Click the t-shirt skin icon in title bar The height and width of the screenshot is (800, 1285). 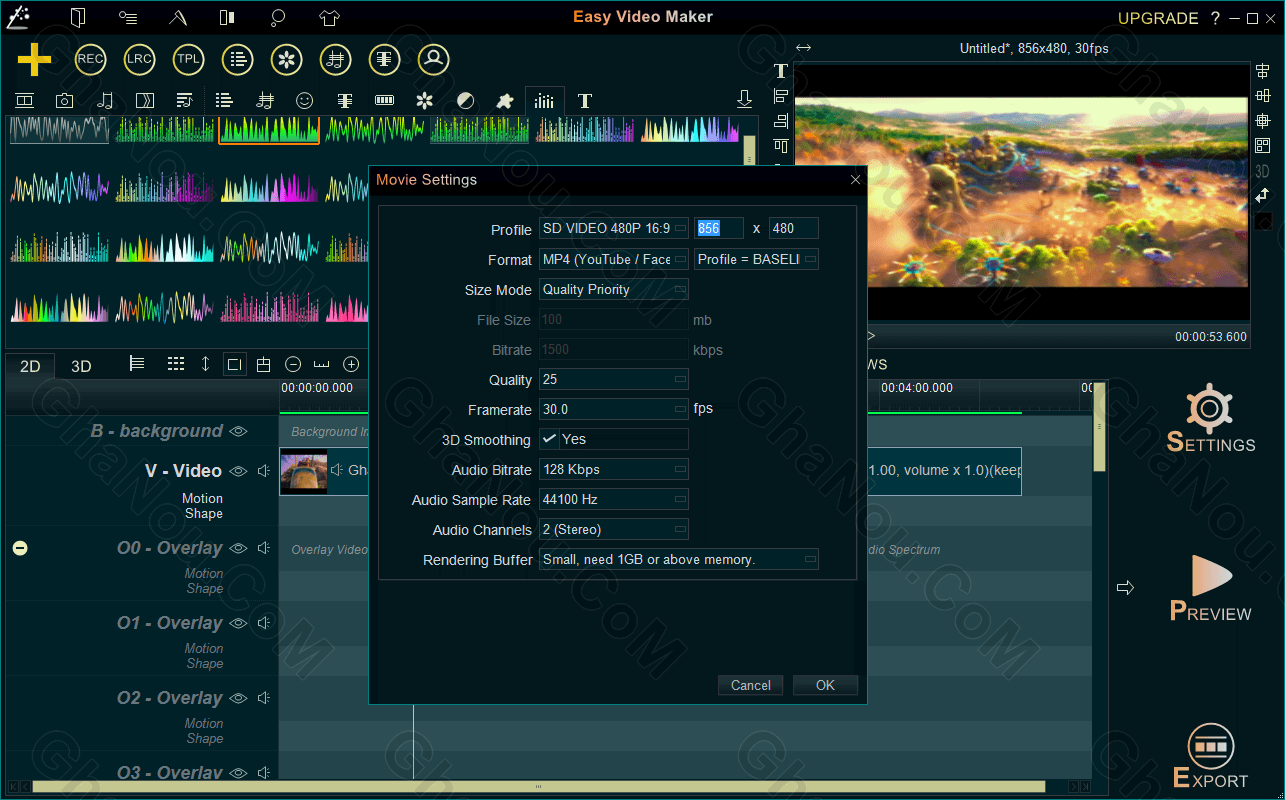click(330, 17)
